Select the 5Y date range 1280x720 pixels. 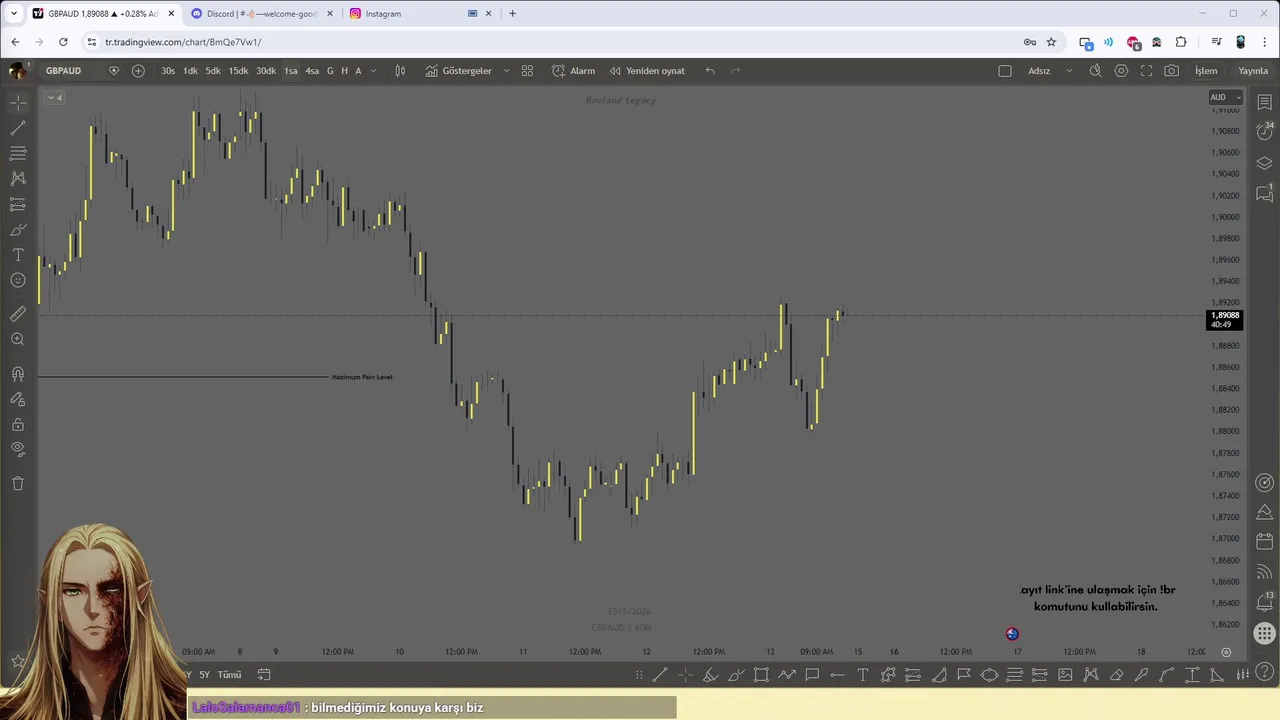tap(204, 675)
